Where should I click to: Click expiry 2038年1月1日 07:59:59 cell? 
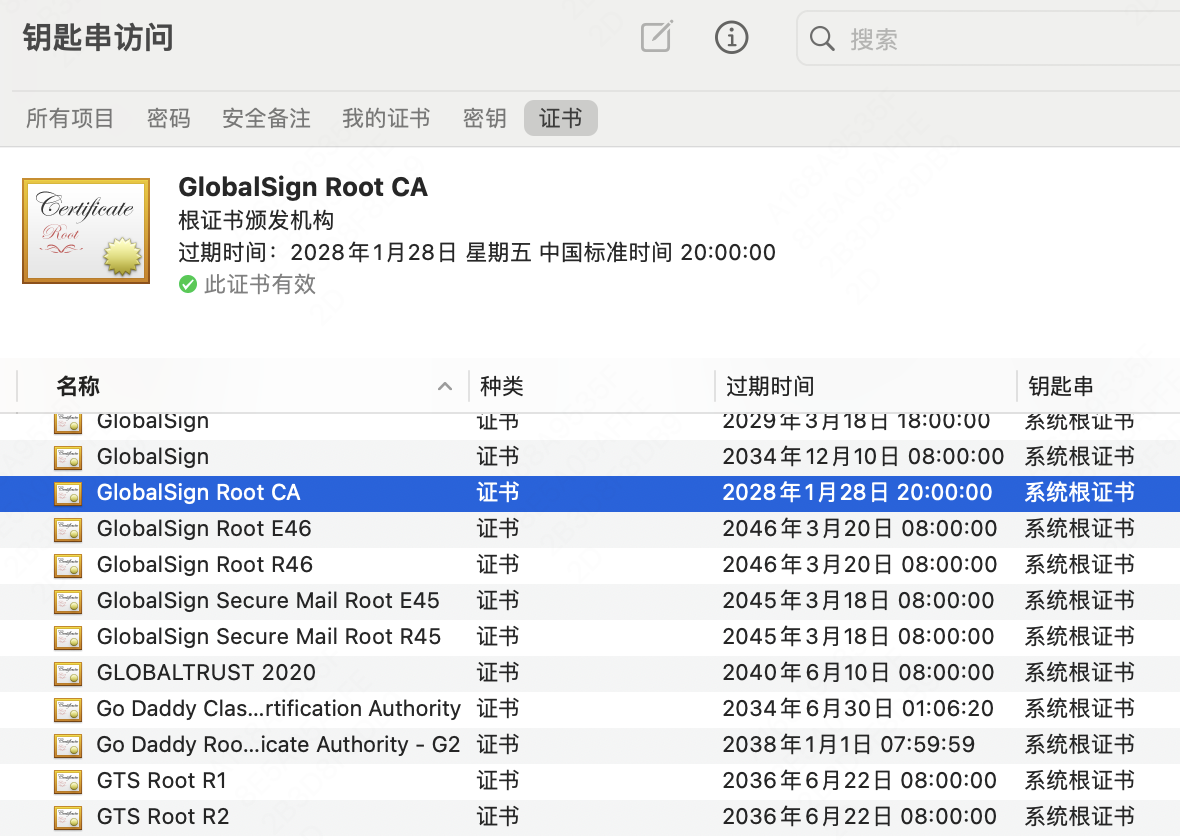(849, 745)
